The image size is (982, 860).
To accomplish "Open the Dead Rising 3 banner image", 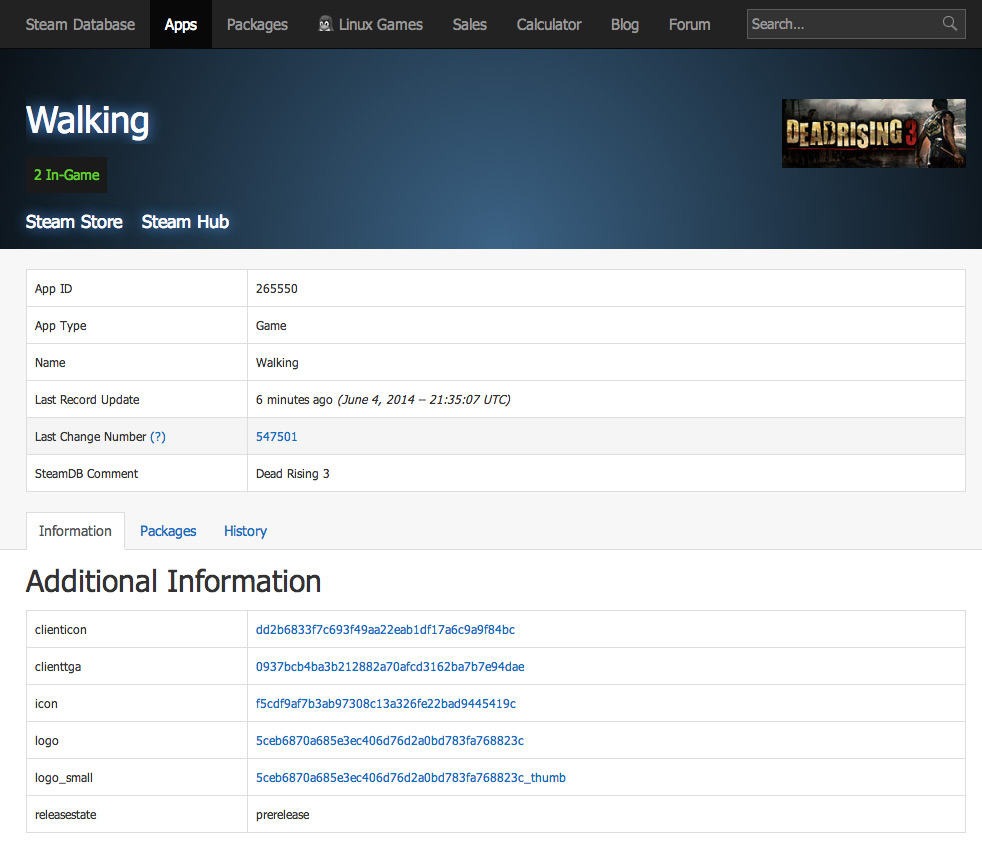I will (x=873, y=133).
